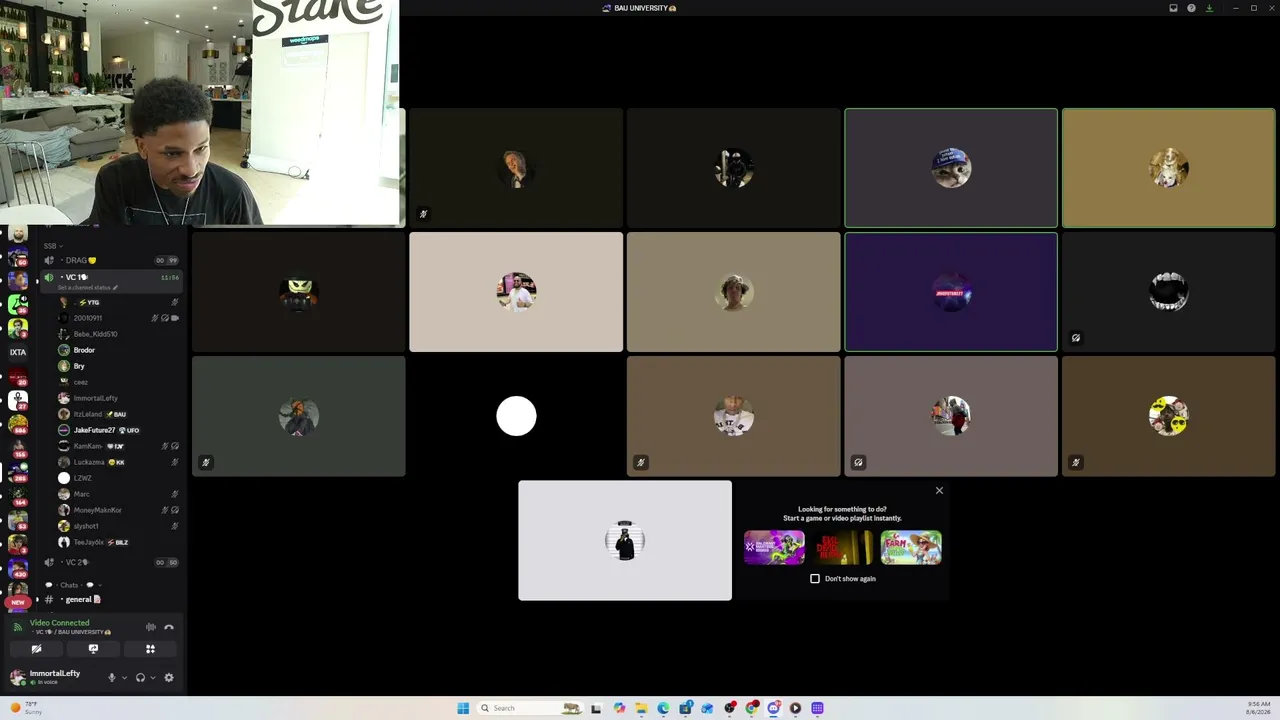Disconnect from voice channel
The width and height of the screenshot is (1280, 720).
click(169, 627)
